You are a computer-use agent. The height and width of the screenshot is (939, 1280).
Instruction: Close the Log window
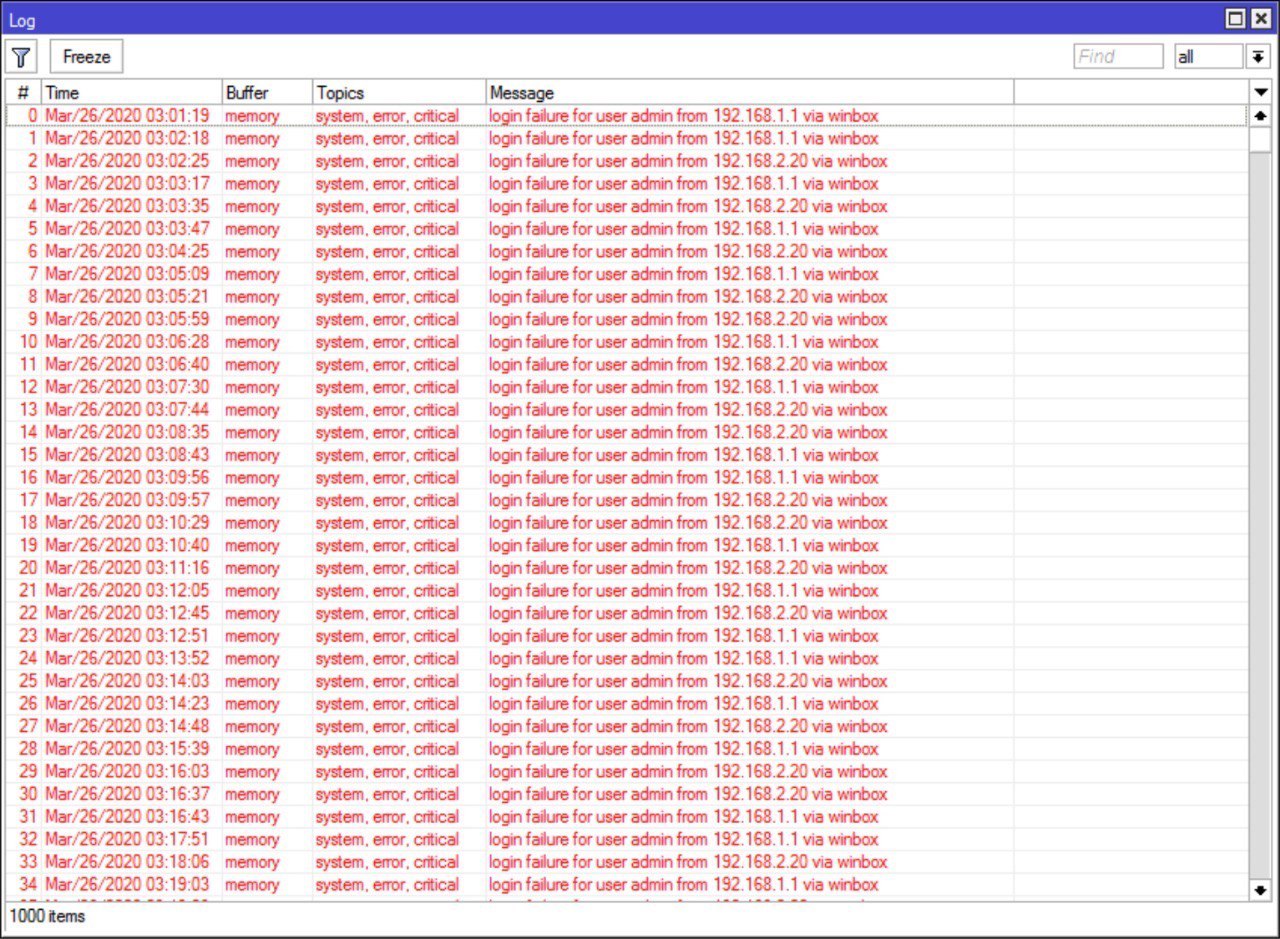tap(1260, 19)
